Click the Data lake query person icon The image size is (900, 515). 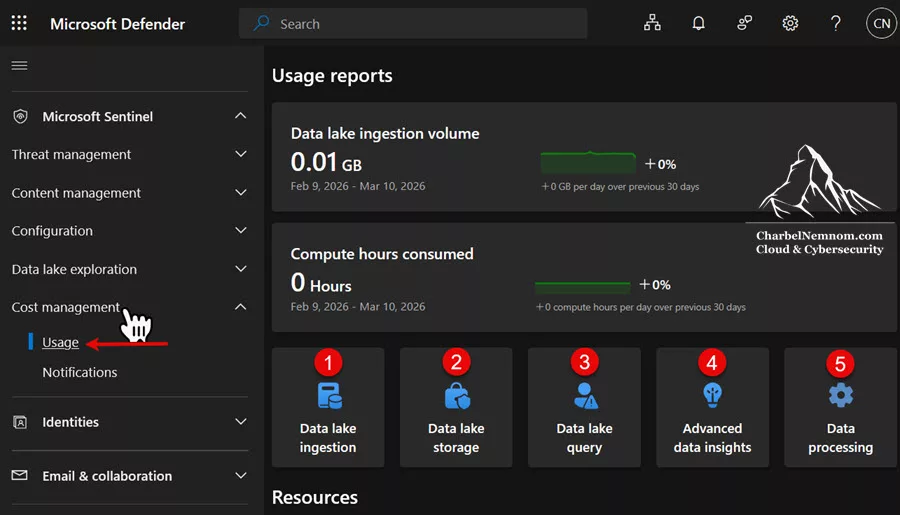click(585, 396)
